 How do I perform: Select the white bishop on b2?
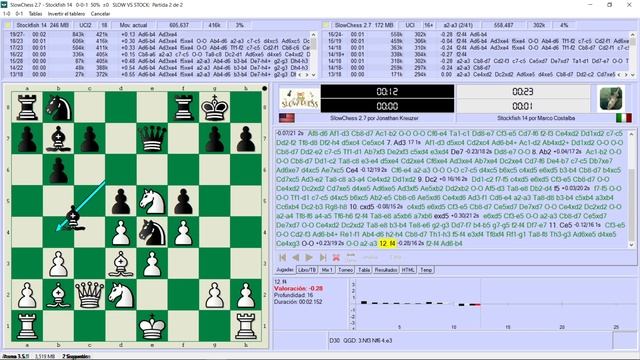tap(58, 295)
